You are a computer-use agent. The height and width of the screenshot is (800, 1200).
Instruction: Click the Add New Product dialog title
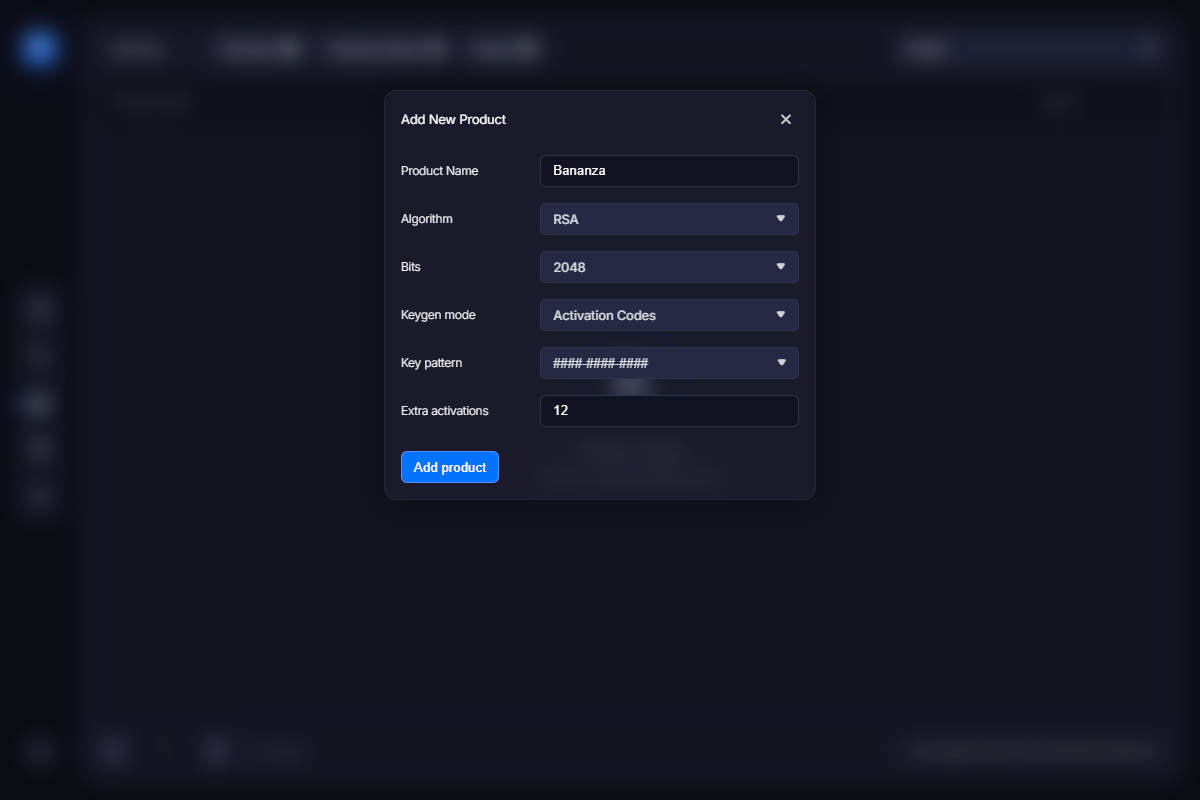pos(453,120)
